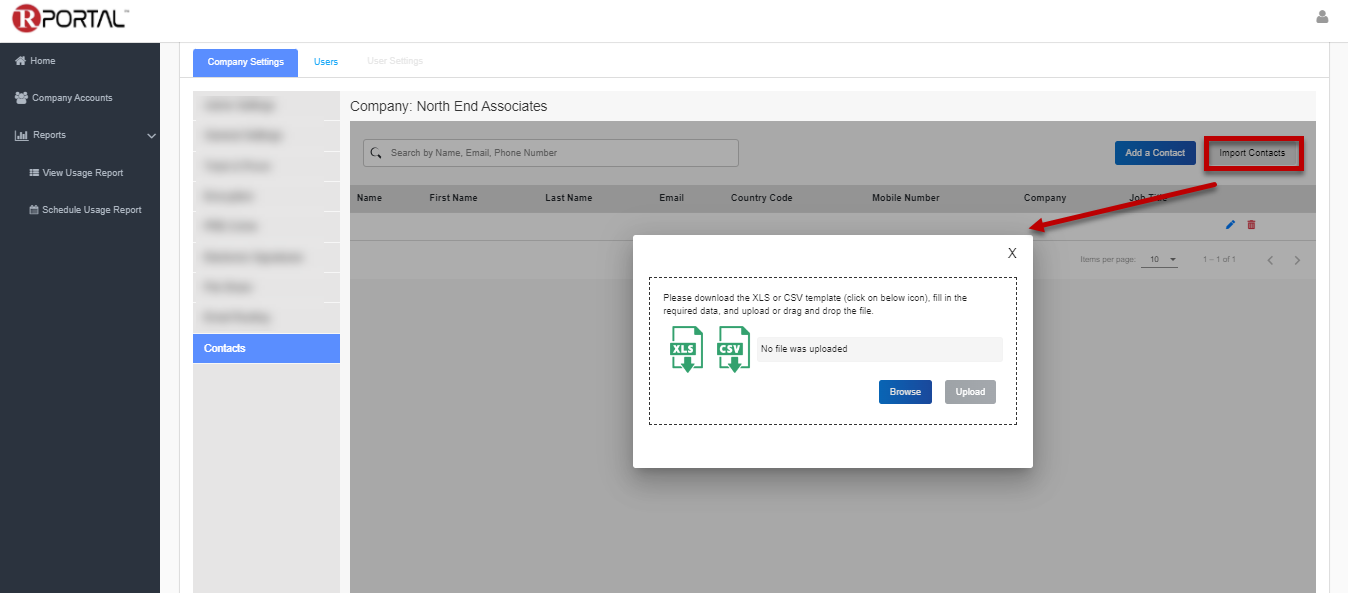Open the Users tab
The width and height of the screenshot is (1348, 593).
coord(326,62)
